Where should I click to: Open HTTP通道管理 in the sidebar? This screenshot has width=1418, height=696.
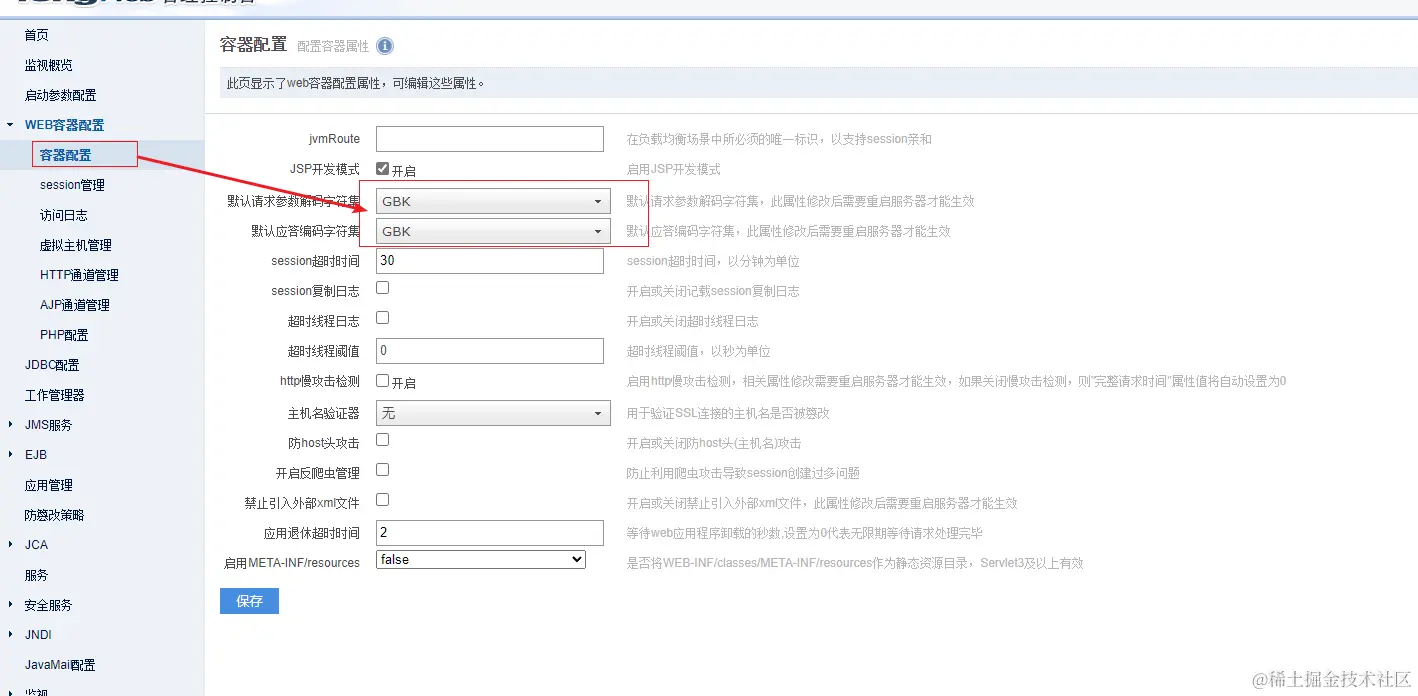point(79,275)
